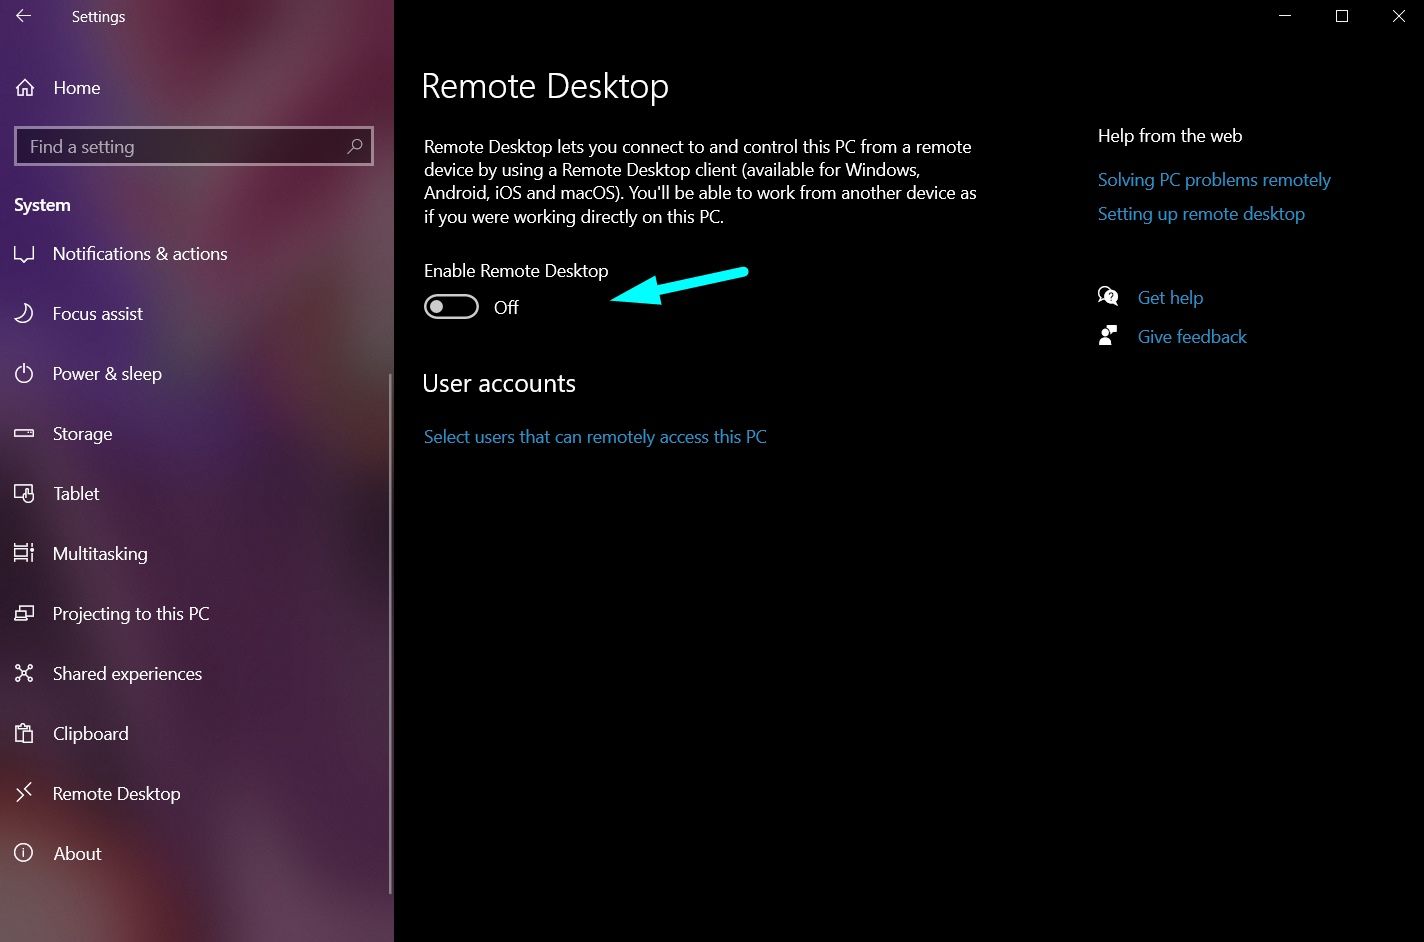The image size is (1424, 942).
Task: Open Shared experiences settings
Action: (127, 674)
